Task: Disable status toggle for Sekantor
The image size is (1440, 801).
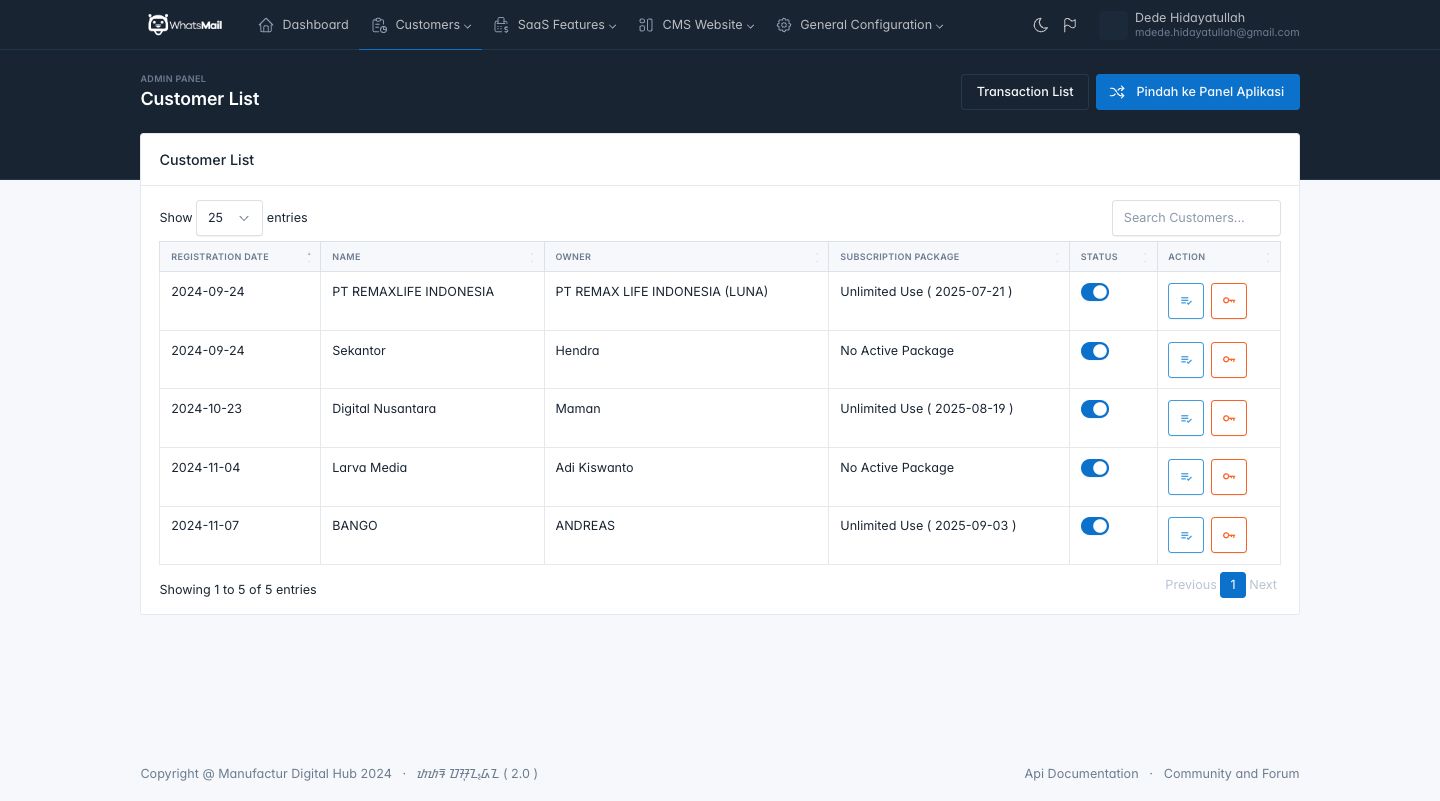Action: pyautogui.click(x=1094, y=351)
